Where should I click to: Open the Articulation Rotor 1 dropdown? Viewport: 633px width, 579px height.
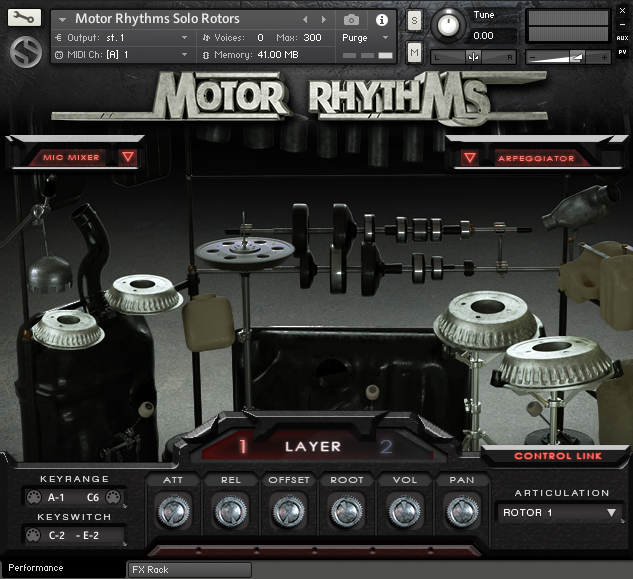[x=559, y=513]
